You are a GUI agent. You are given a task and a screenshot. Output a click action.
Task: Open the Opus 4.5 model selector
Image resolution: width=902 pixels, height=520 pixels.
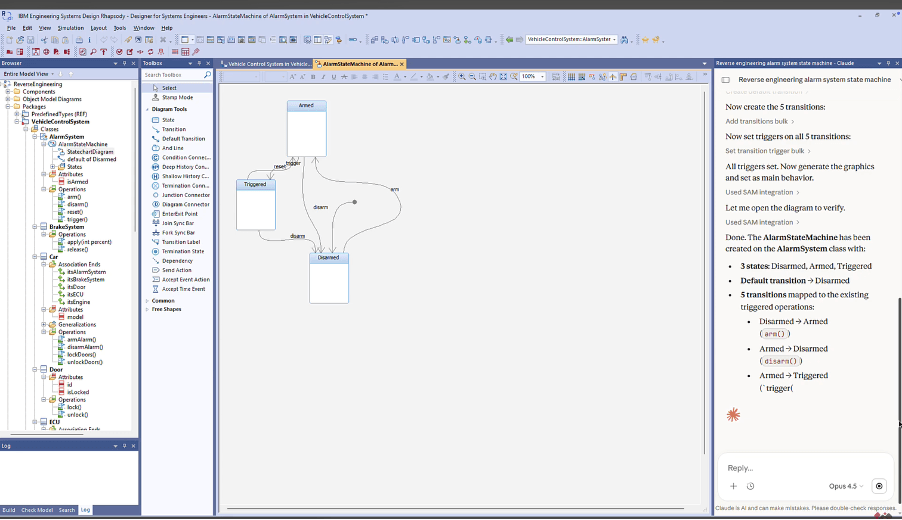(x=846, y=486)
